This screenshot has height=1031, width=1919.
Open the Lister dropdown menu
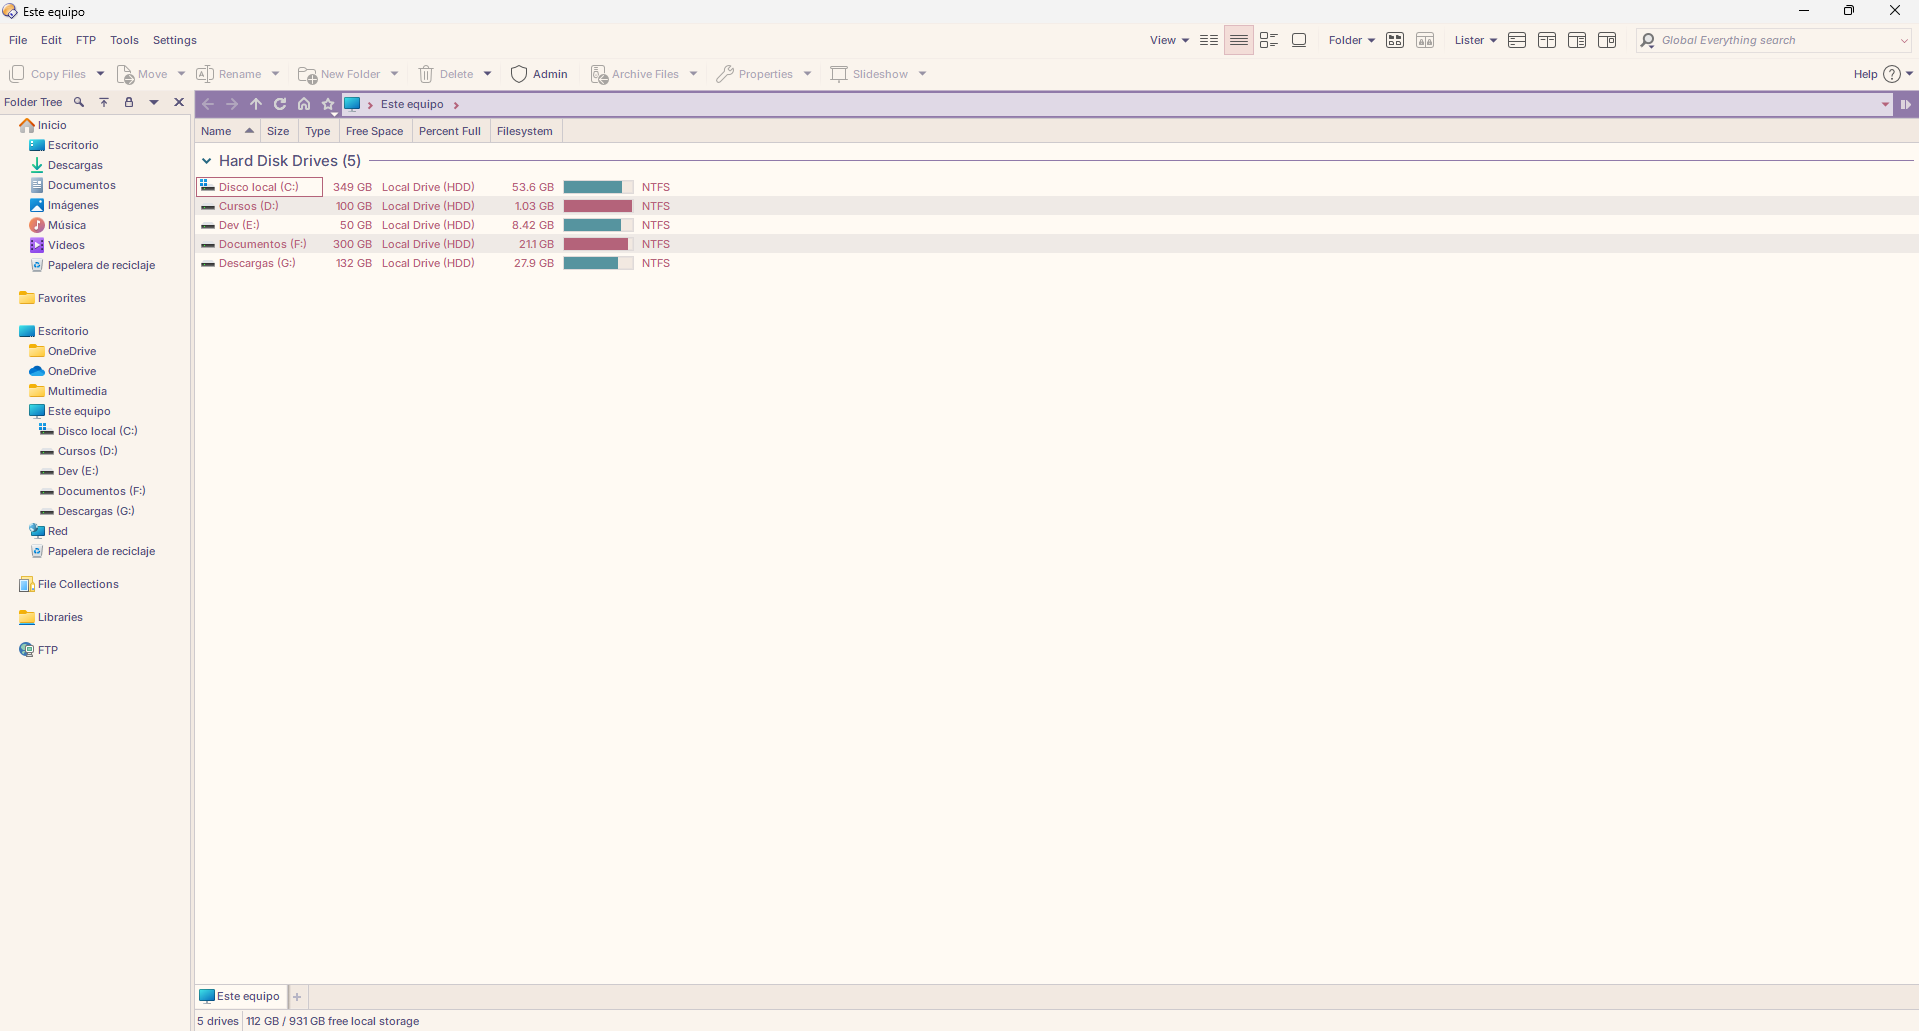(1475, 41)
